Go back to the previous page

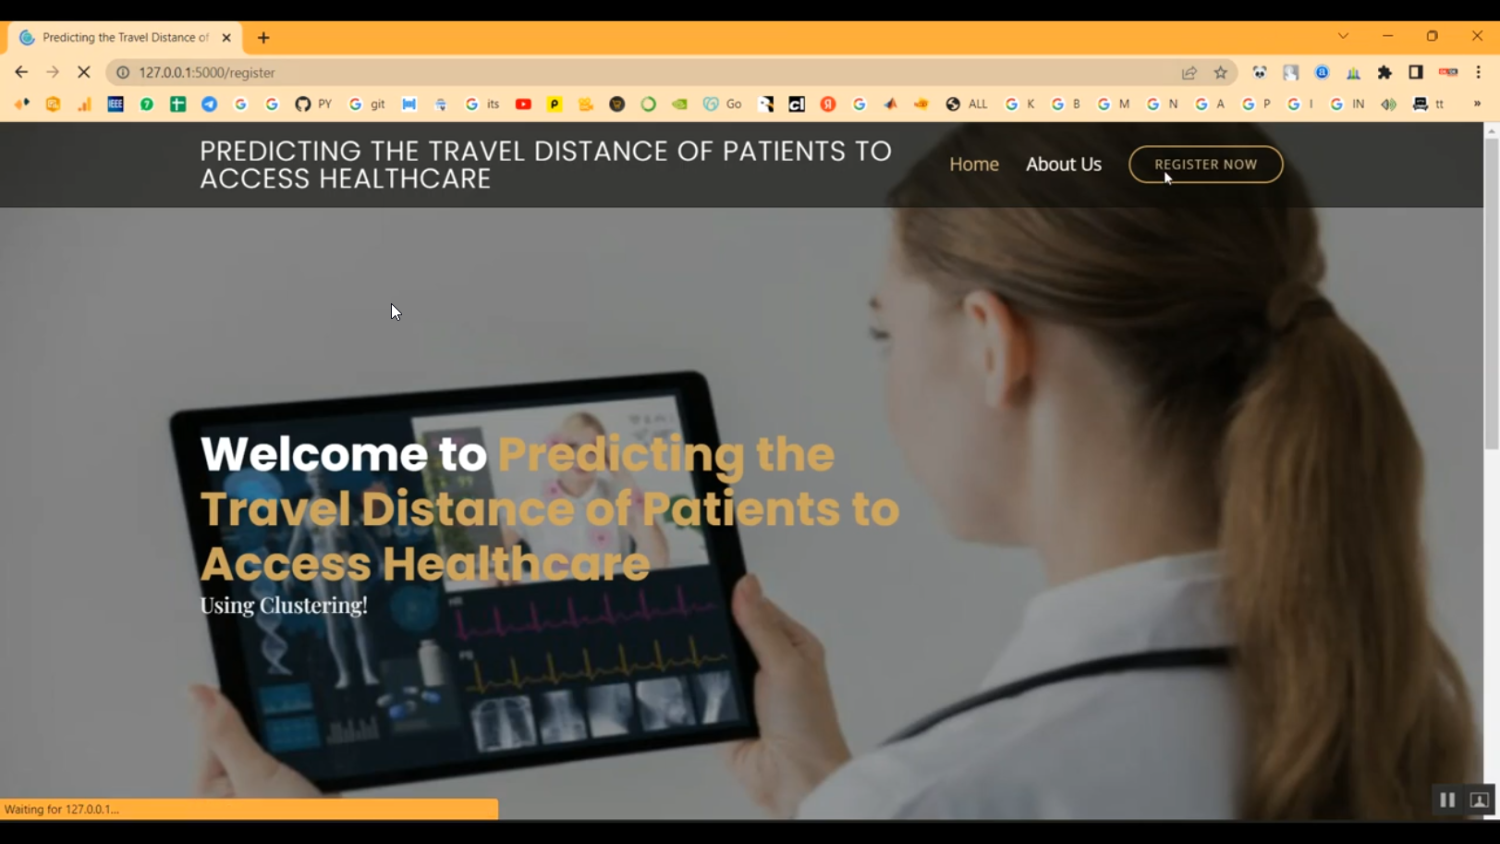coord(21,72)
